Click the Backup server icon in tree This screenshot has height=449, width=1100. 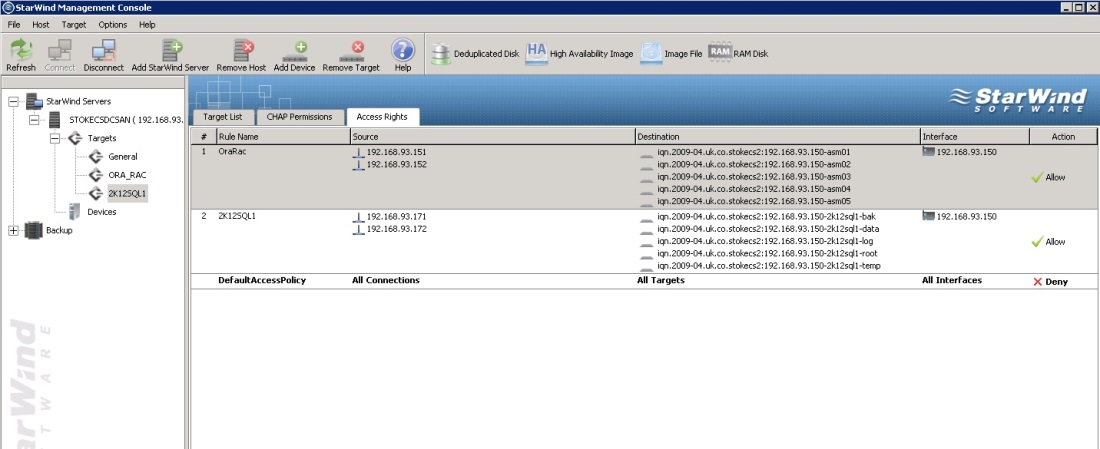click(33, 230)
